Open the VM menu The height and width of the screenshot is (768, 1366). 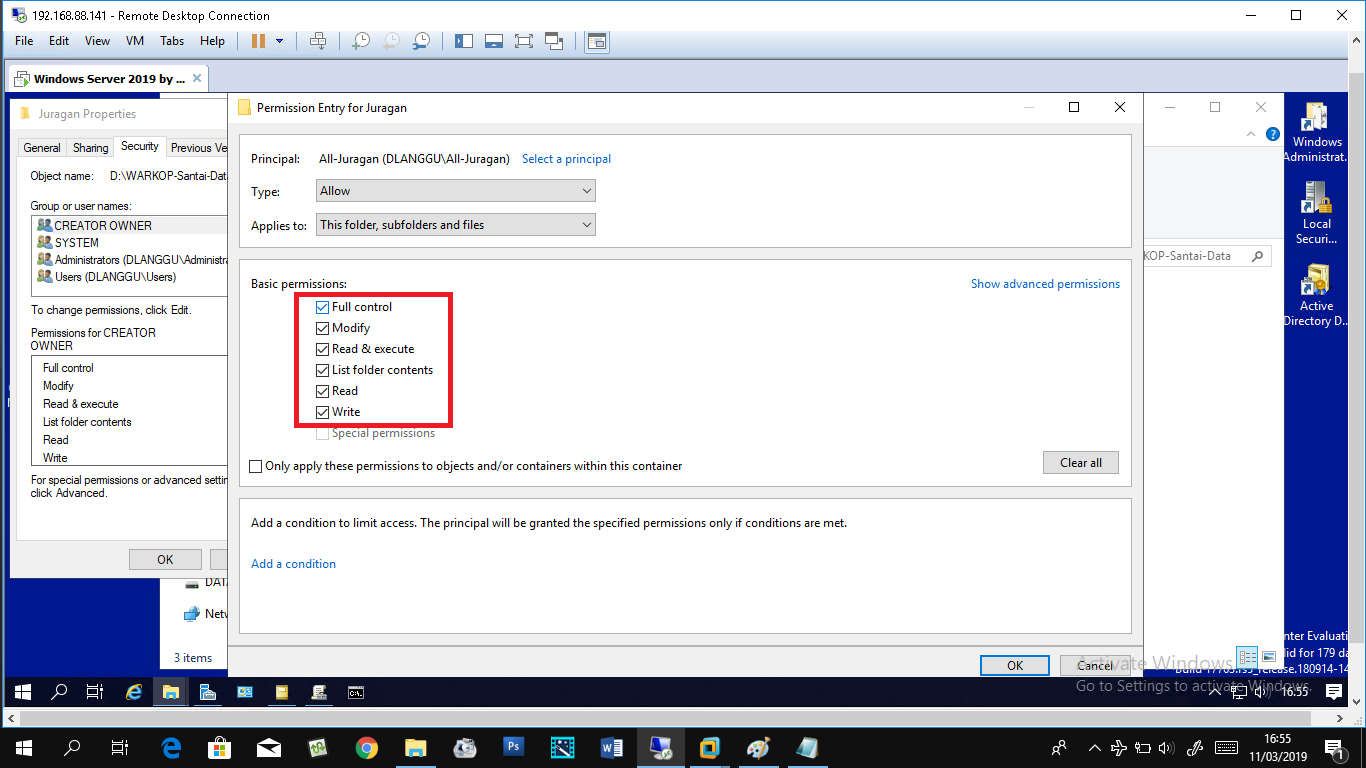pyautogui.click(x=134, y=41)
